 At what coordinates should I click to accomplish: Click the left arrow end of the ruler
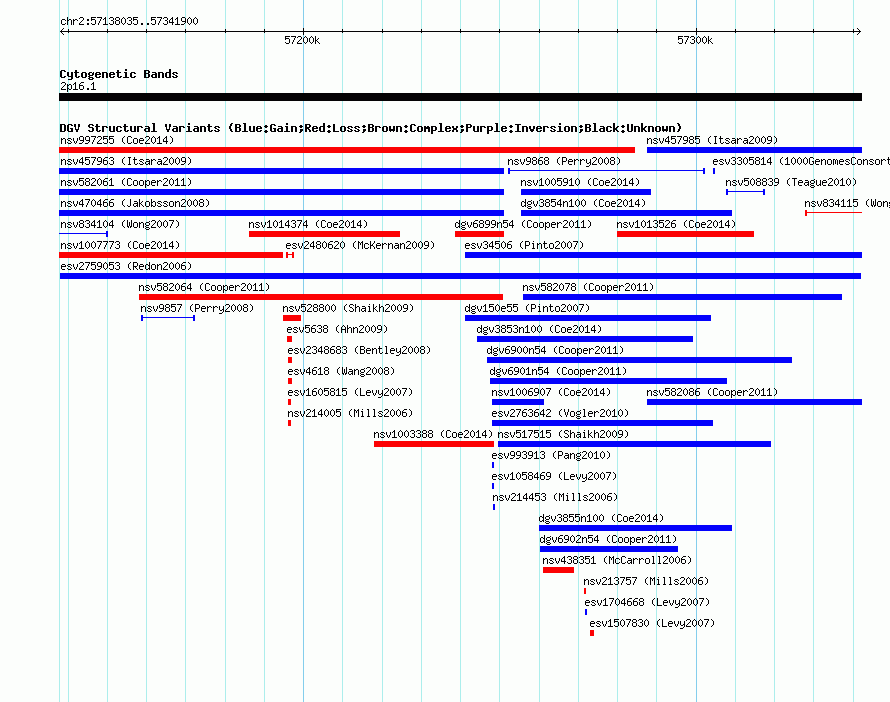(62, 31)
